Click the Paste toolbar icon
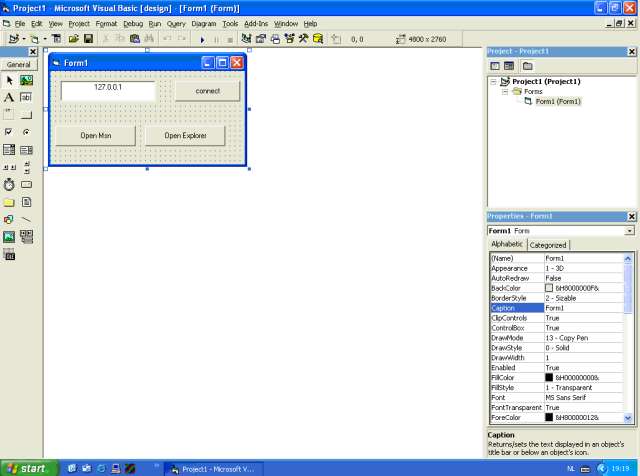 click(x=135, y=39)
